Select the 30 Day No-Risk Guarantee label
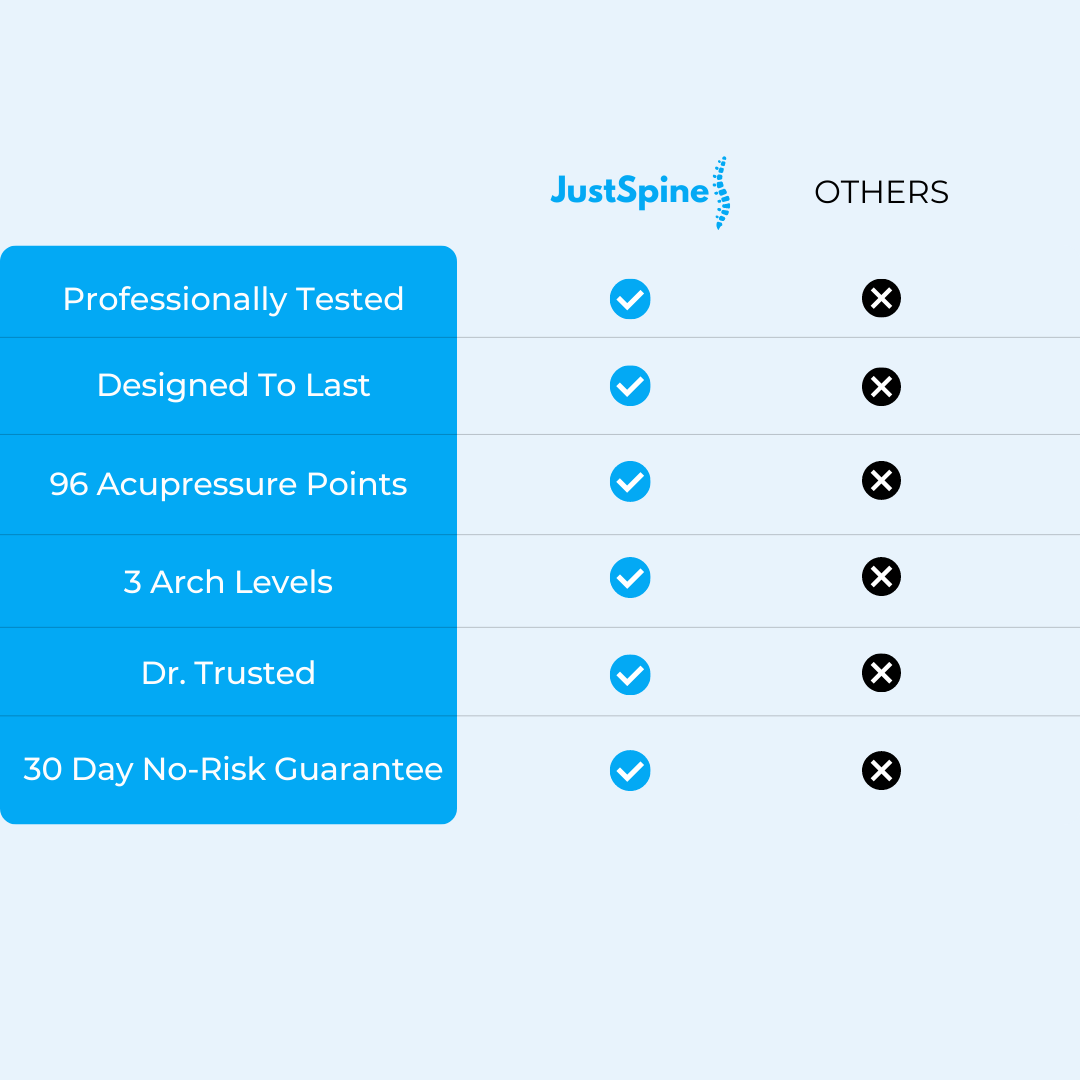This screenshot has height=1080, width=1080. 233,769
